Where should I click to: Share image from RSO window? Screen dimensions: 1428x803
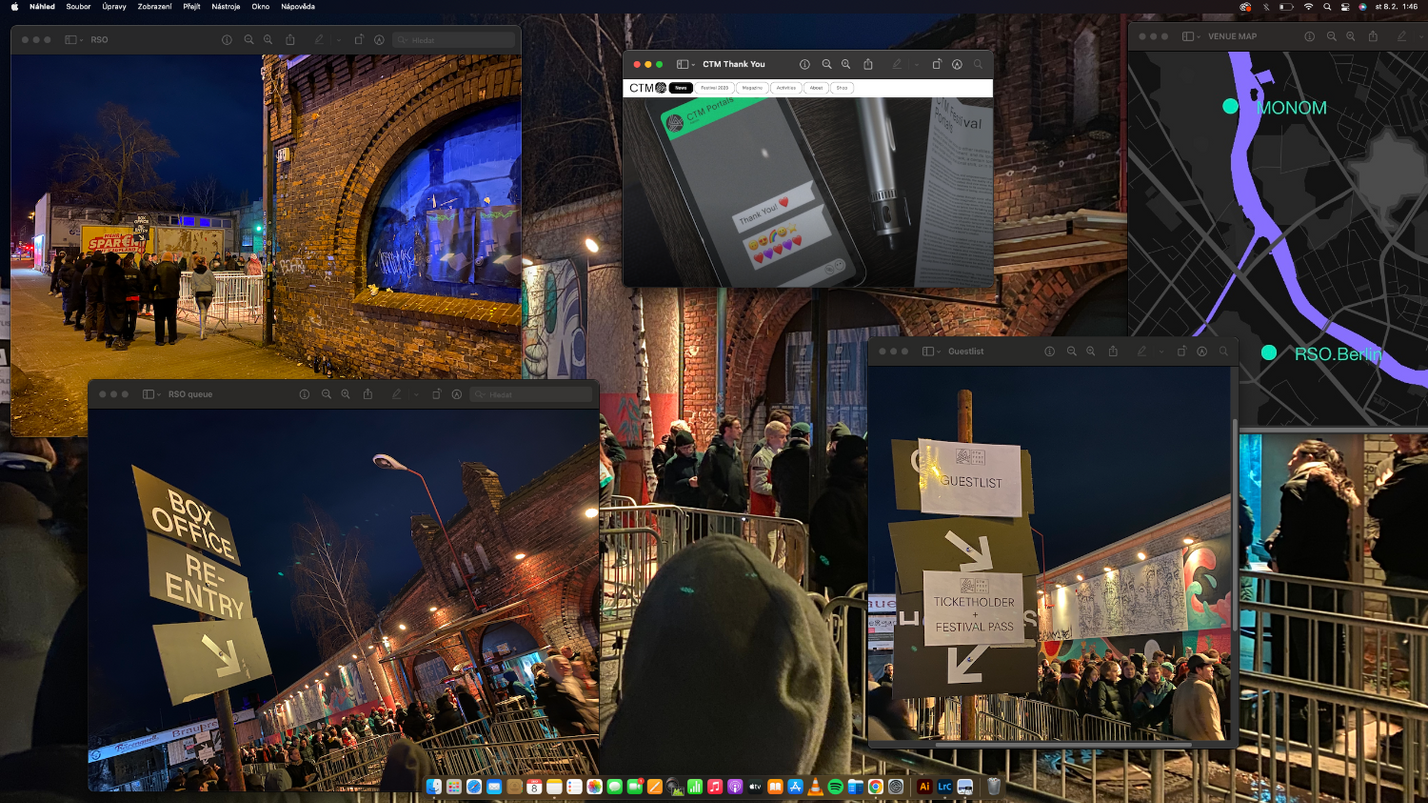point(290,40)
